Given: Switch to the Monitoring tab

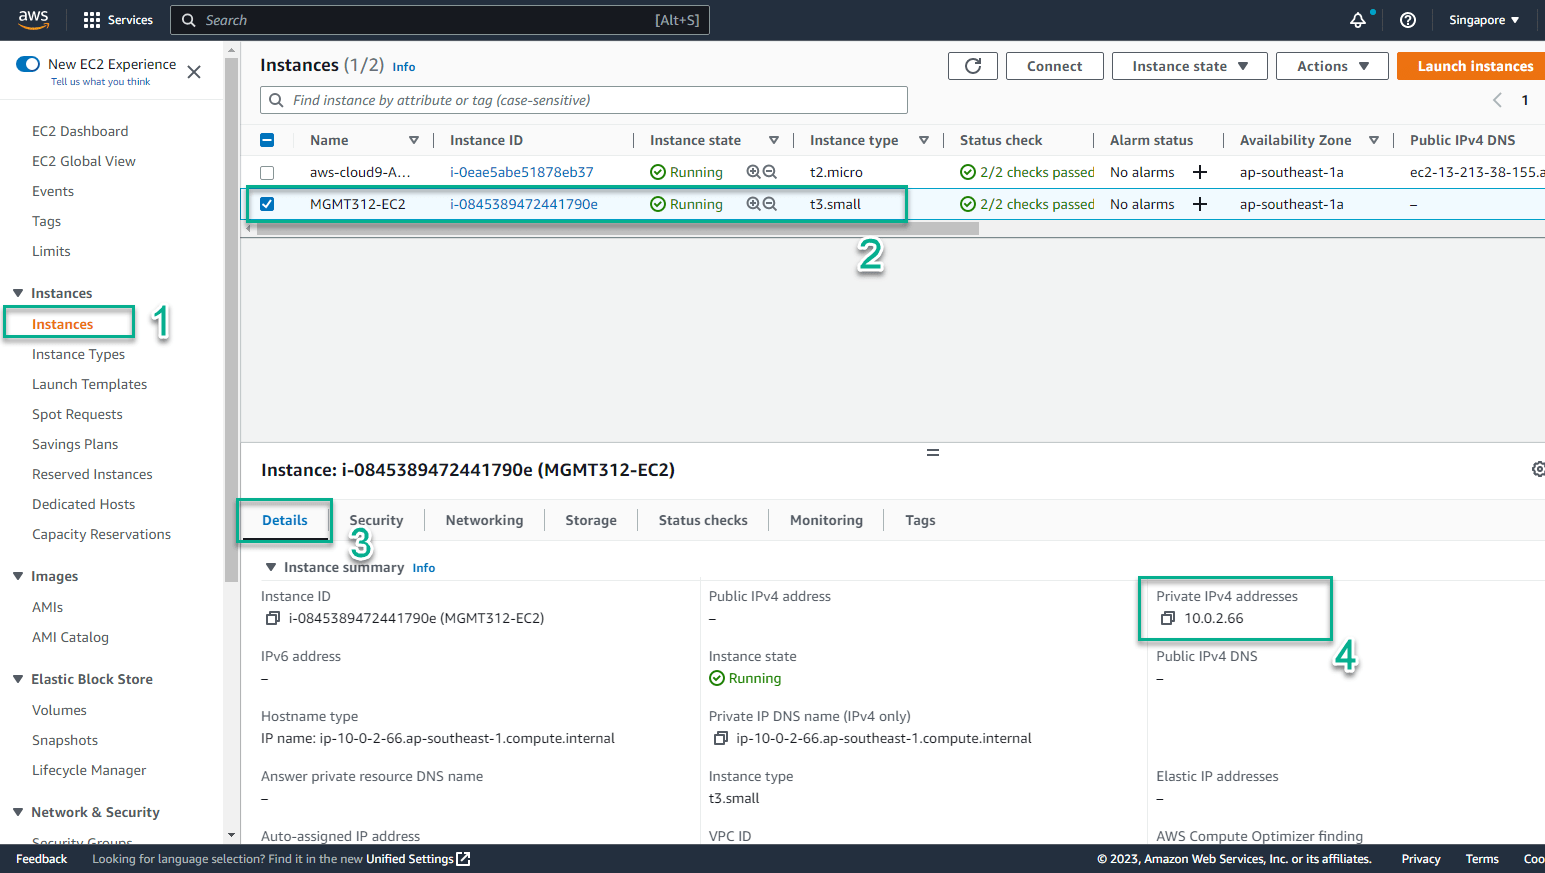Looking at the screenshot, I should [x=826, y=520].
